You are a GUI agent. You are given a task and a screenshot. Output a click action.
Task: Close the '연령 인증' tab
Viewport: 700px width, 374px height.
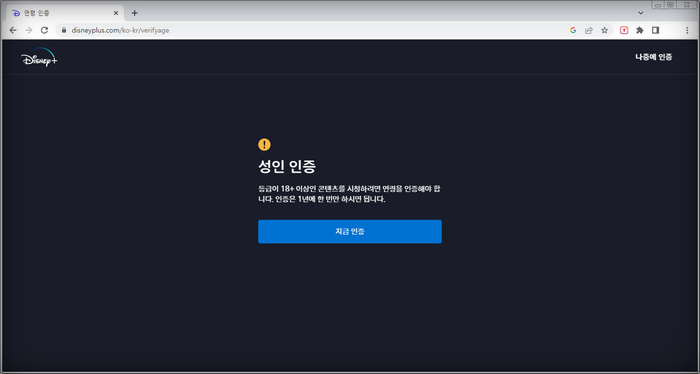point(116,13)
